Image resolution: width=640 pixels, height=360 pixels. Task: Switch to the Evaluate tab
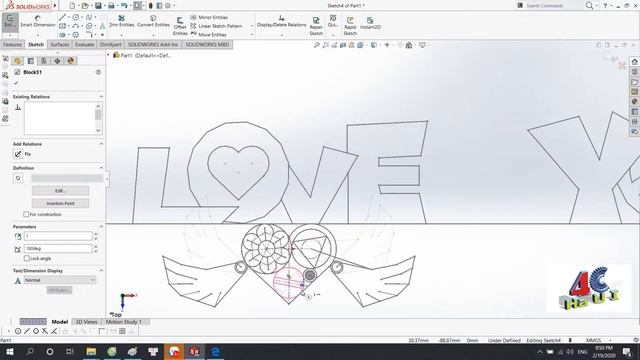coord(84,44)
